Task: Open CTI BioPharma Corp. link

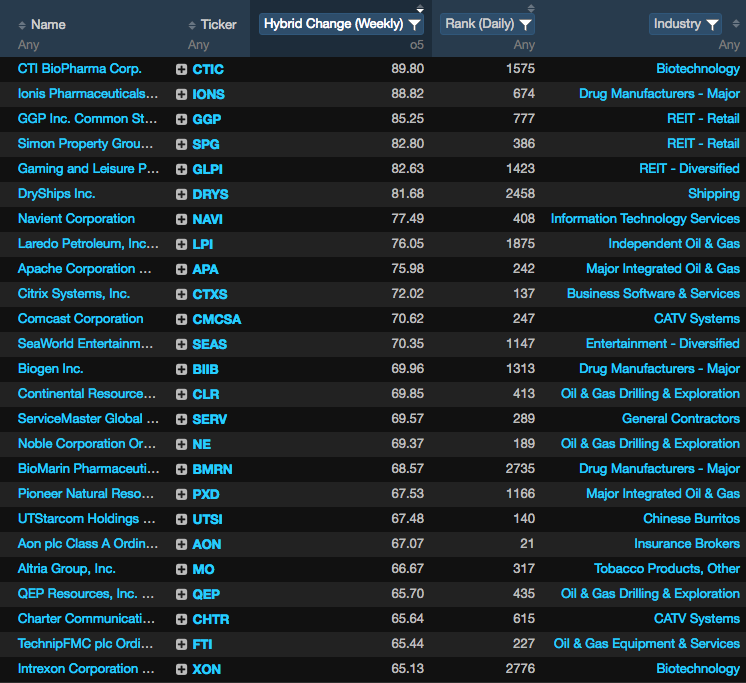Action: point(79,69)
